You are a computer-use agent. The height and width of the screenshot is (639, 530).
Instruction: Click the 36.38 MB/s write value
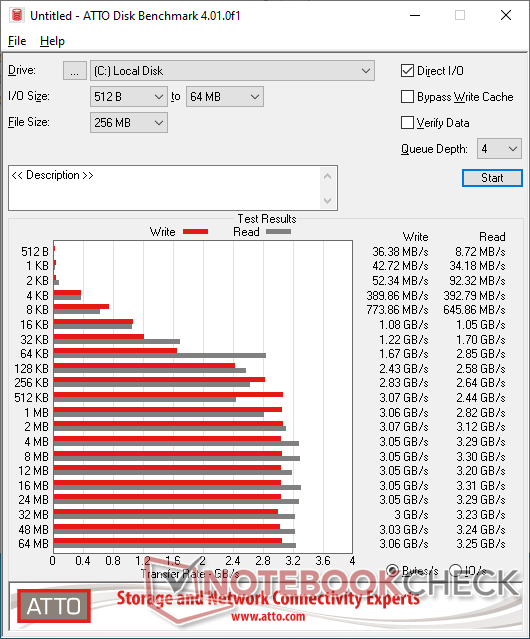click(400, 252)
